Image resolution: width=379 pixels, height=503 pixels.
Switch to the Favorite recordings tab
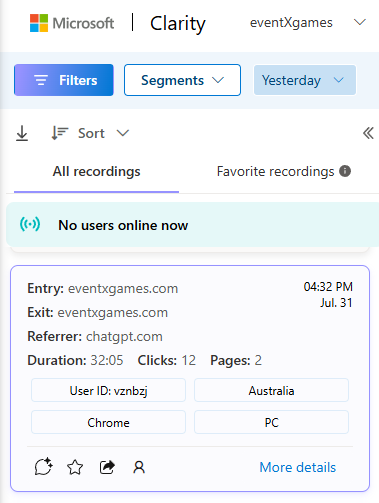[275, 171]
